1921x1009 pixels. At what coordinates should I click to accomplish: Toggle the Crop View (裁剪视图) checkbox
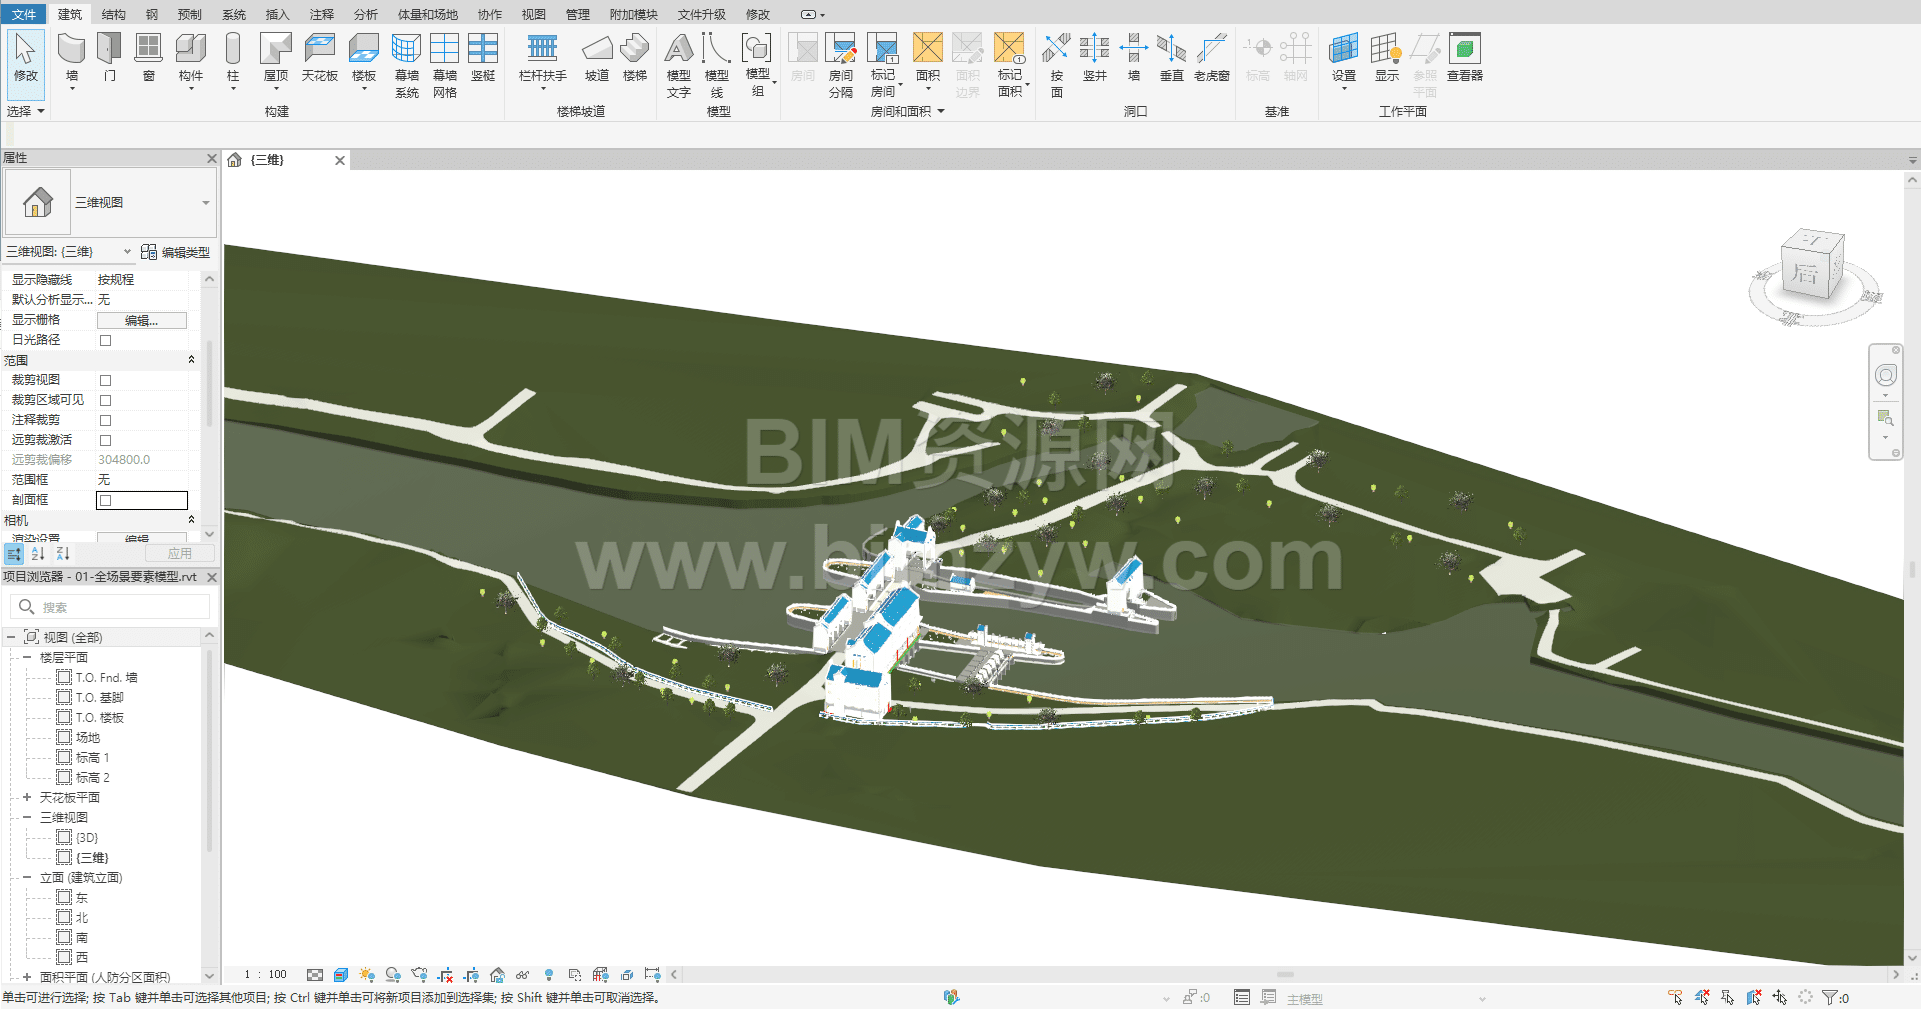(105, 380)
